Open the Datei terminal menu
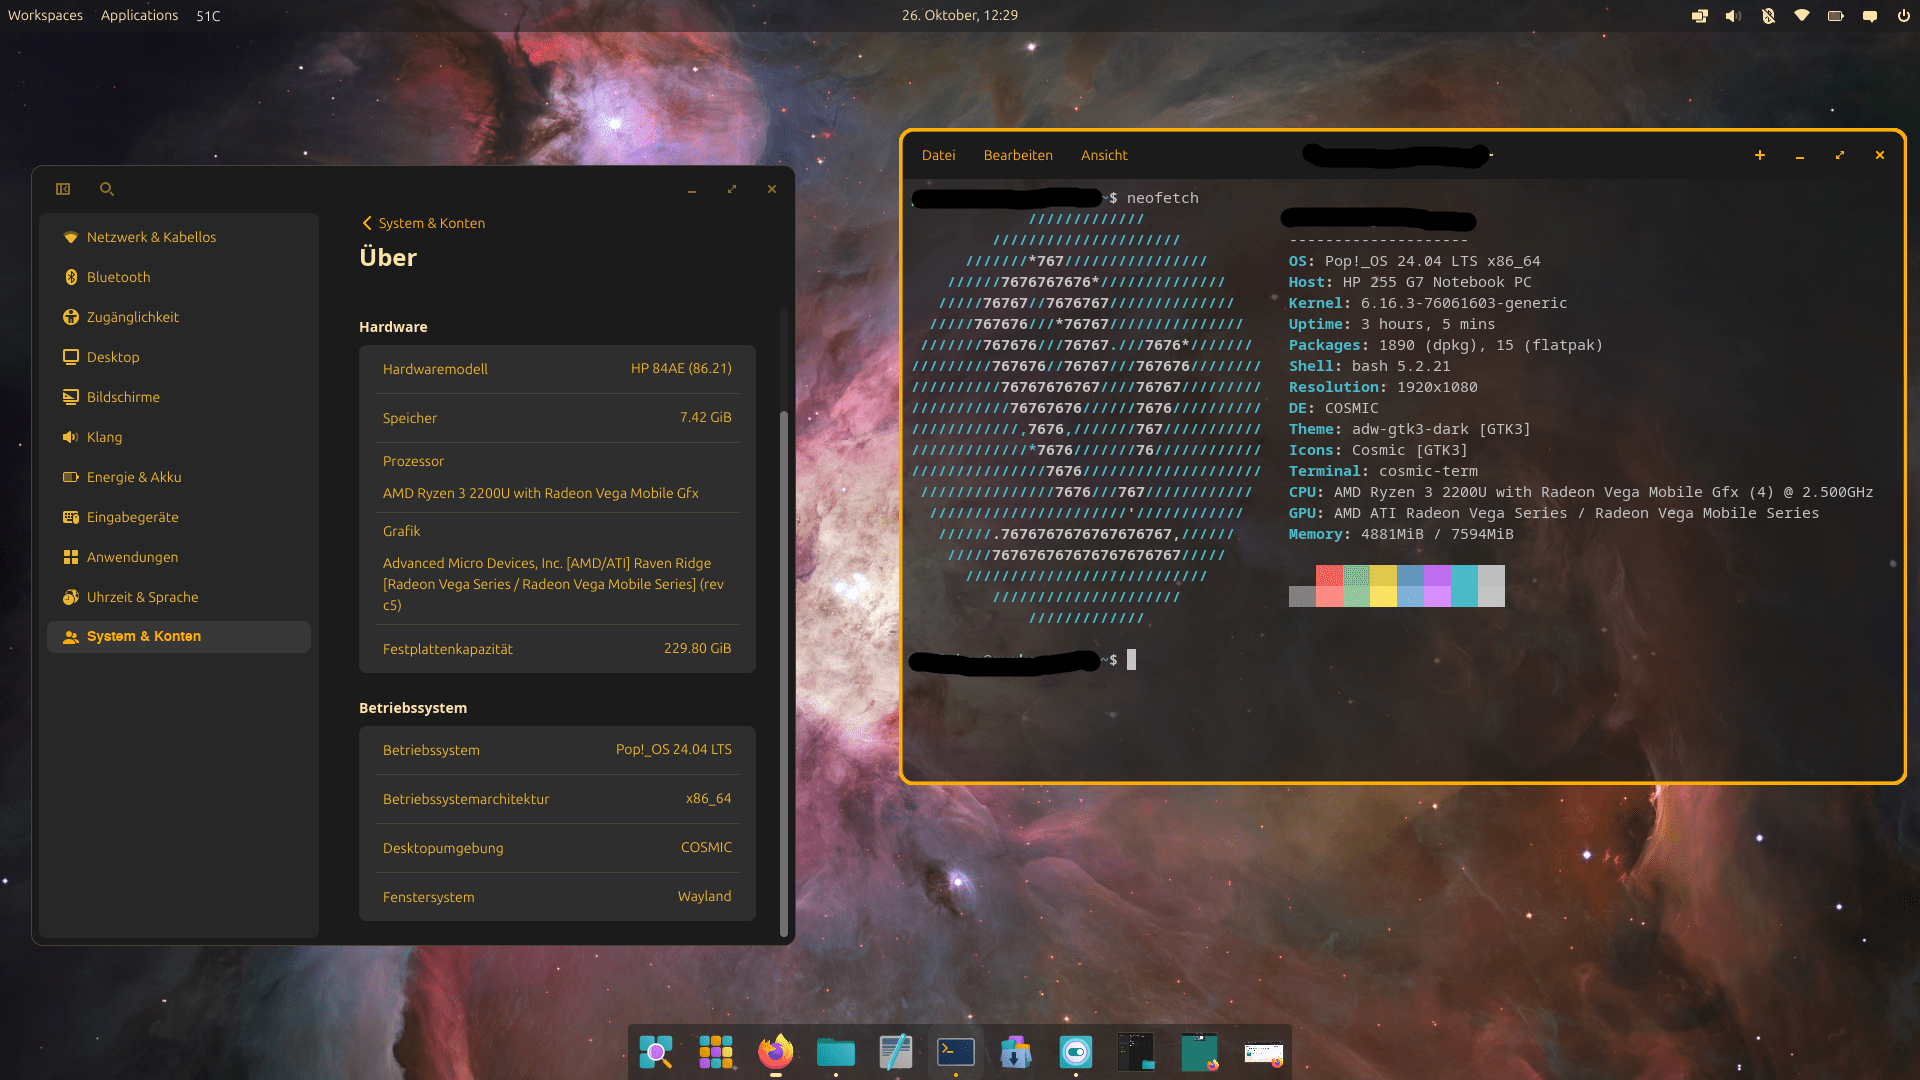This screenshot has width=1920, height=1080. tap(938, 155)
